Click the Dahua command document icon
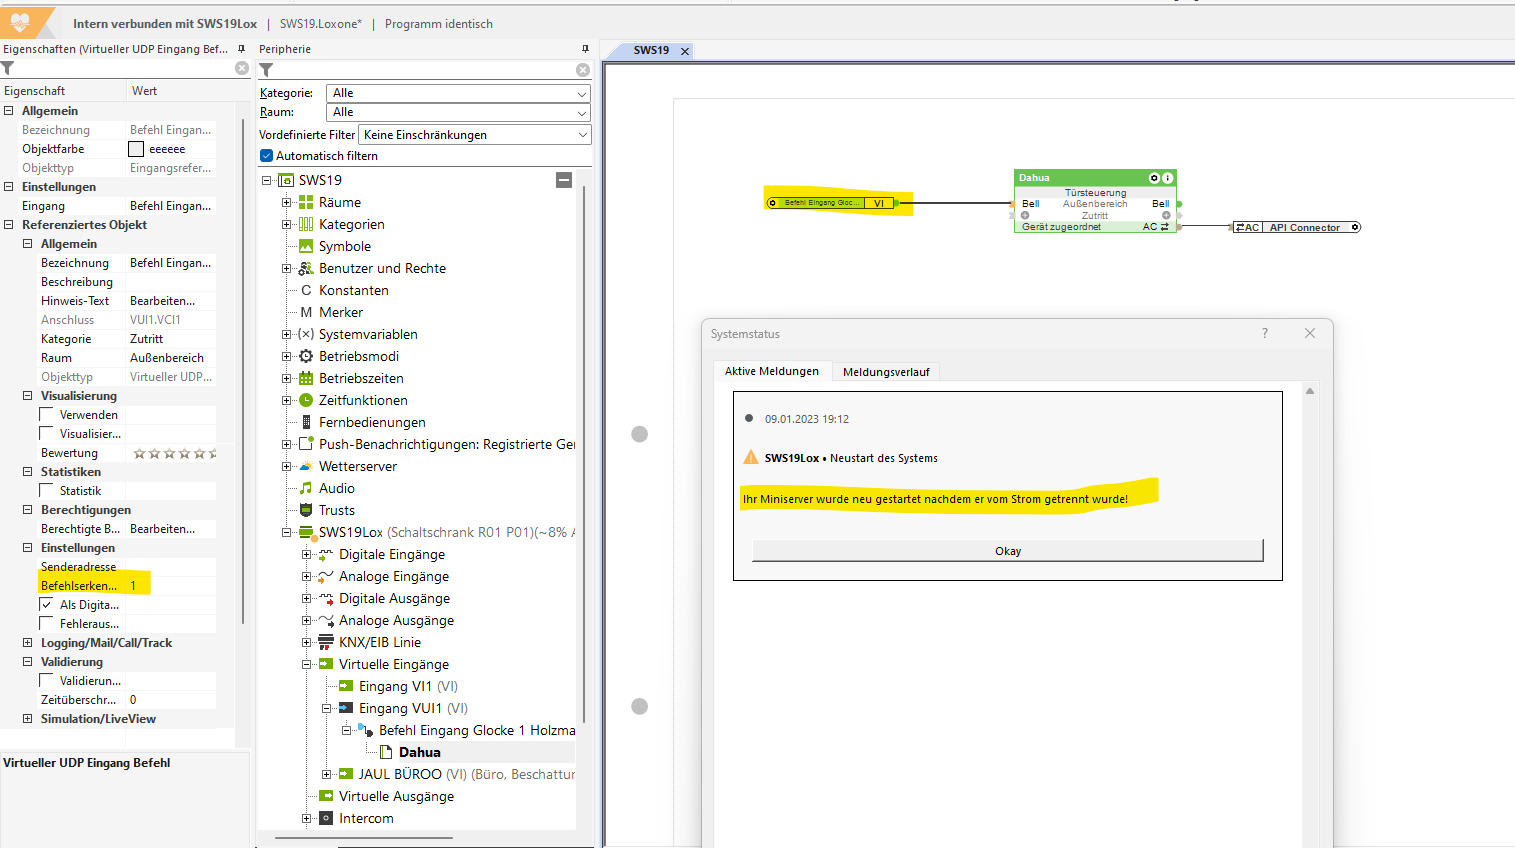 pos(386,752)
